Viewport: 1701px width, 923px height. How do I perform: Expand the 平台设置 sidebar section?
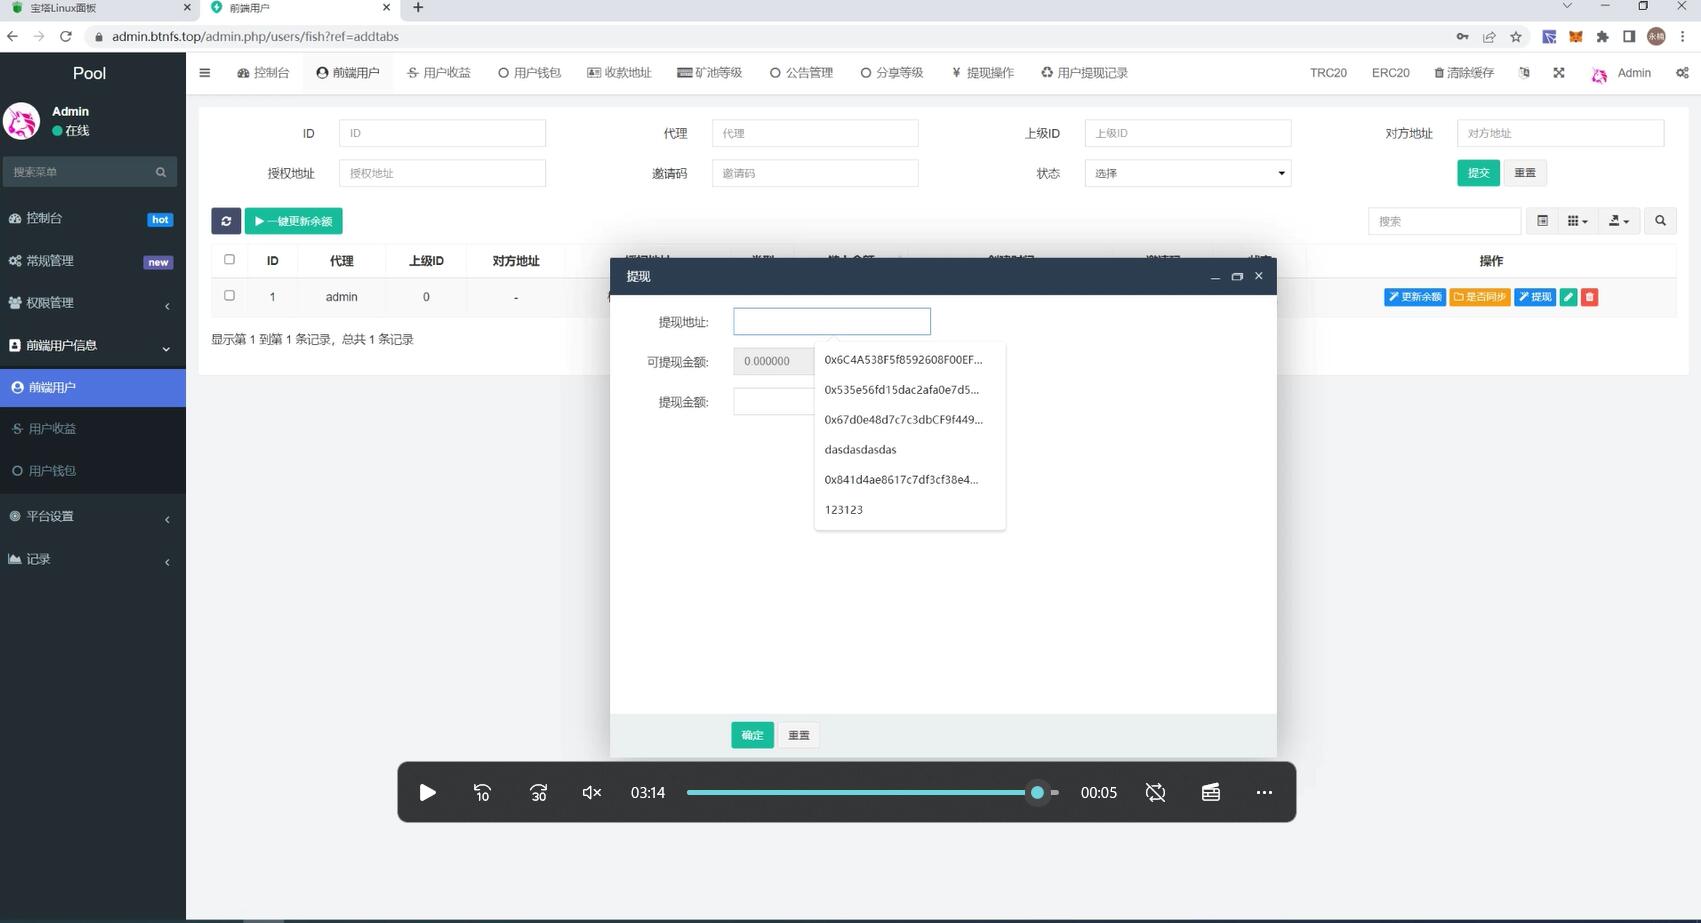pos(90,516)
